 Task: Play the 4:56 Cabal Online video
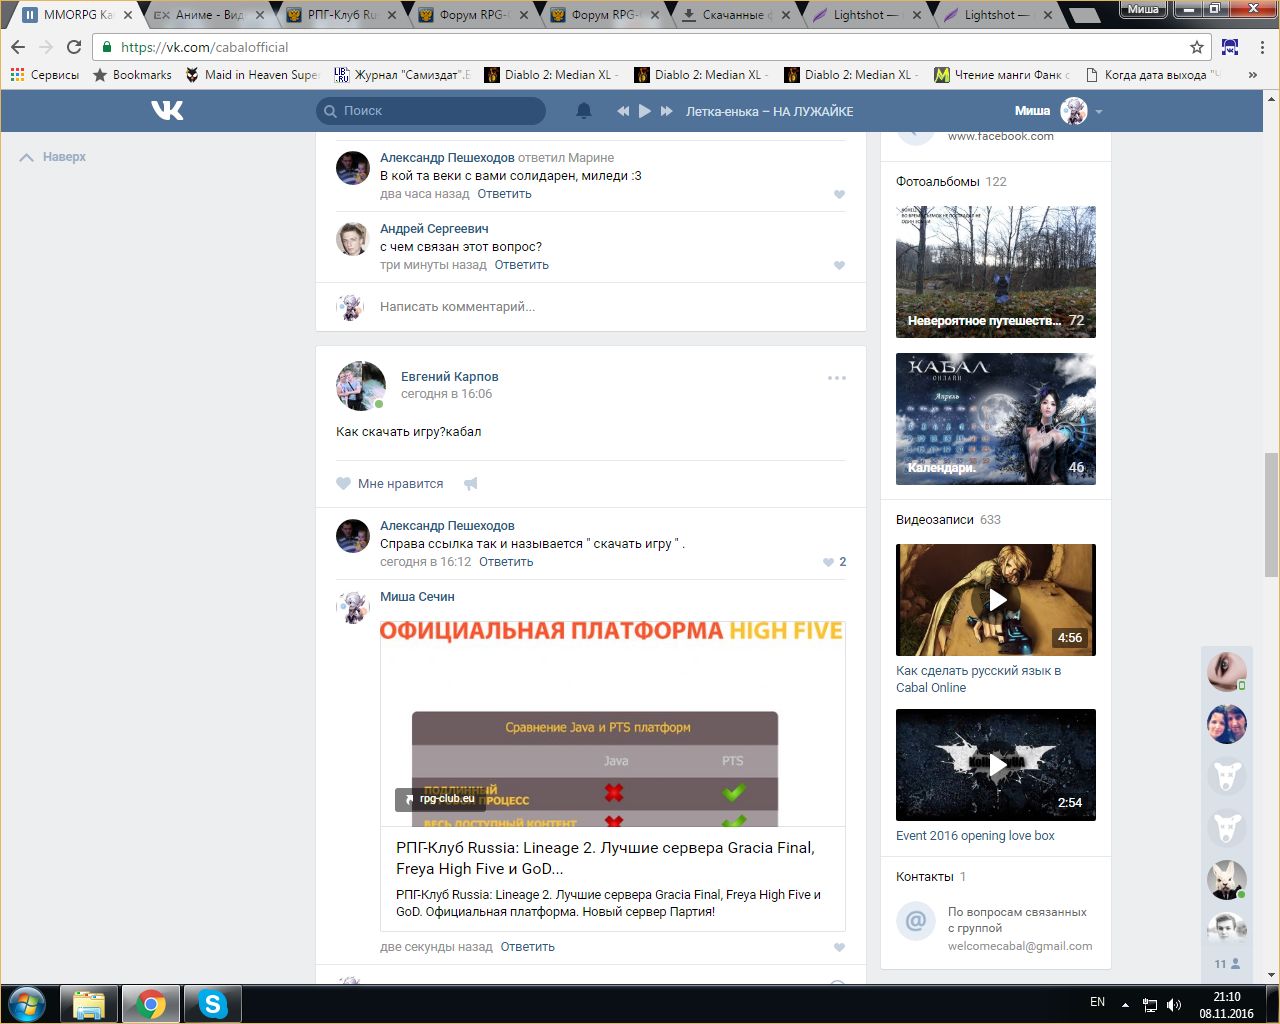pos(996,600)
